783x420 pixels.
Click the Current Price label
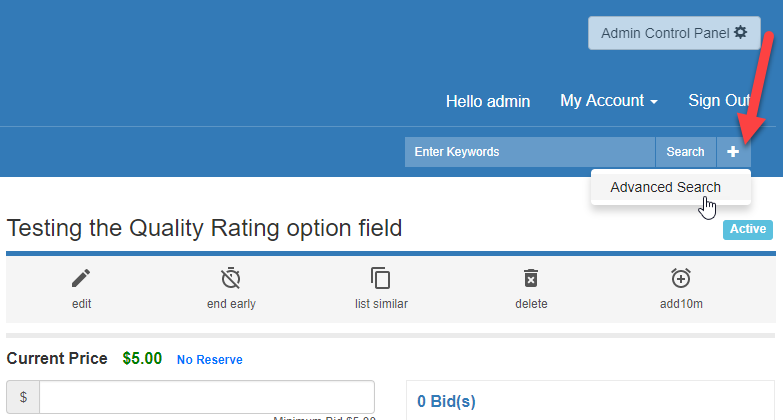57,359
